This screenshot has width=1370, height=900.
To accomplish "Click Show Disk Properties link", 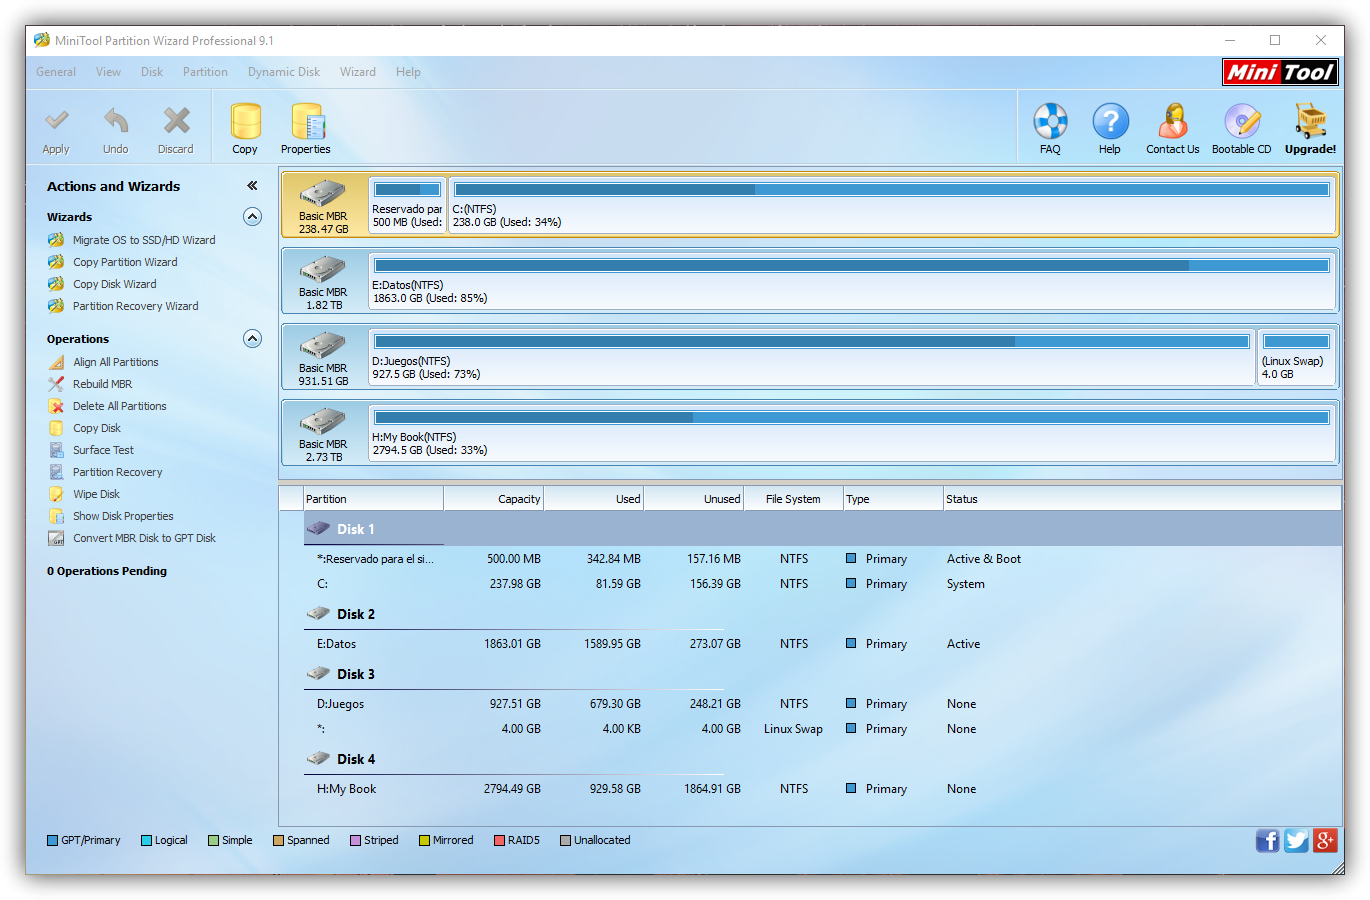I will coord(123,516).
